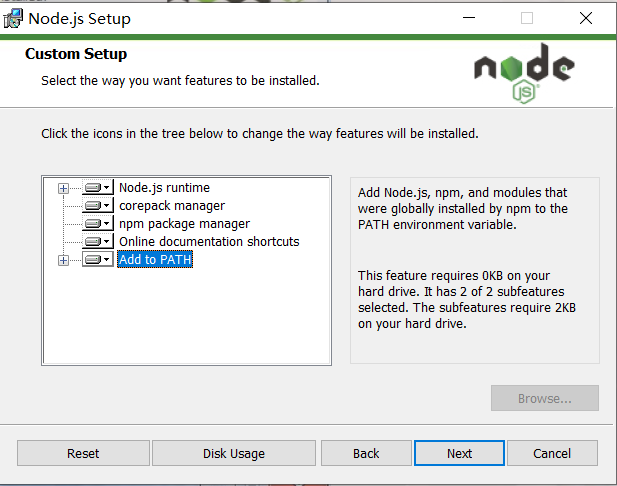Screen dimensions: 617x486
Task: Click the Node.js Setup installer title icon
Action: 13,18
